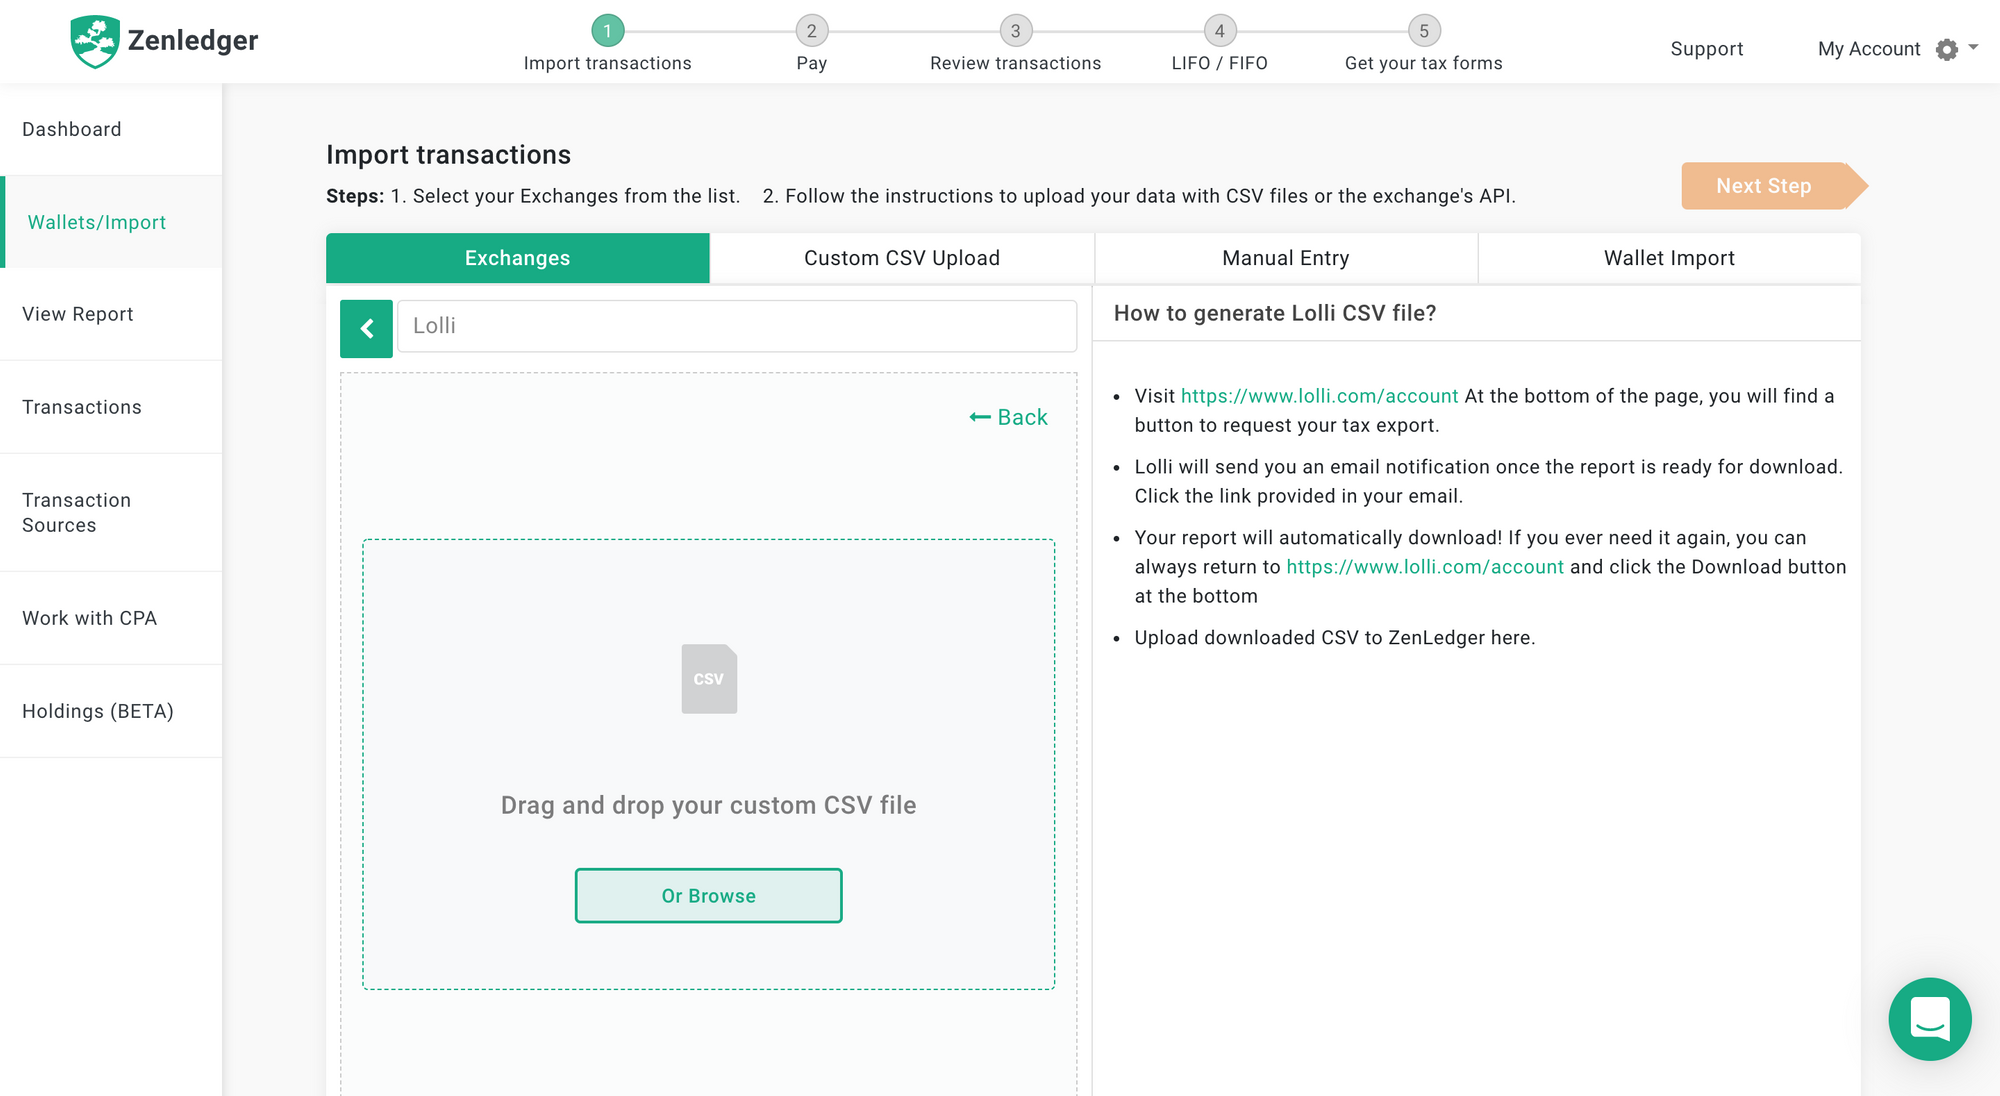
Task: Click the Import transactions step label
Action: (607, 63)
